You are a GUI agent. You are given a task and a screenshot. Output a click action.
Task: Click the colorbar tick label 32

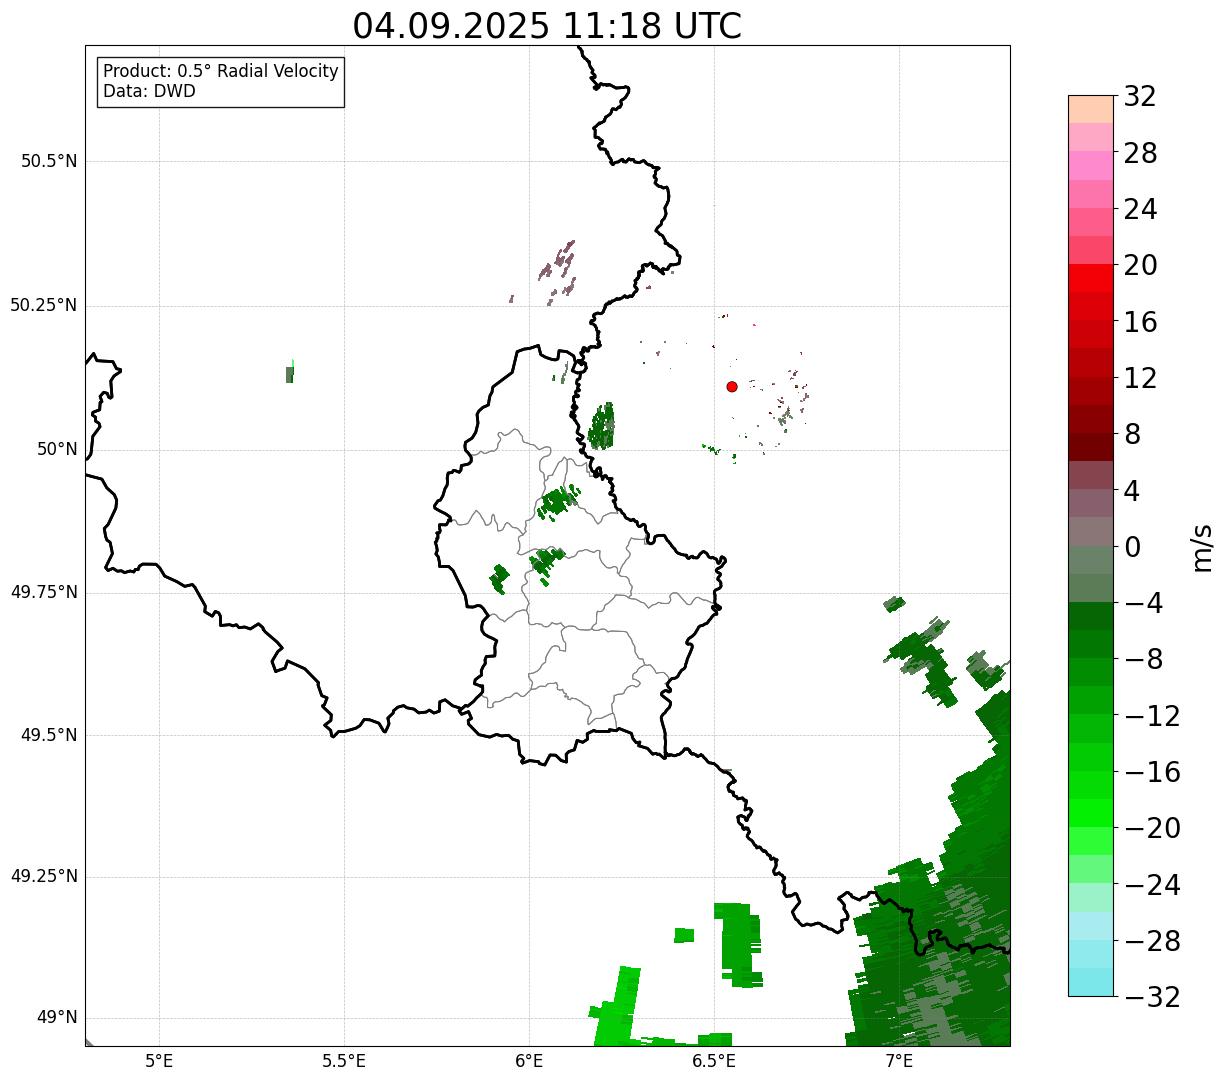(1140, 97)
